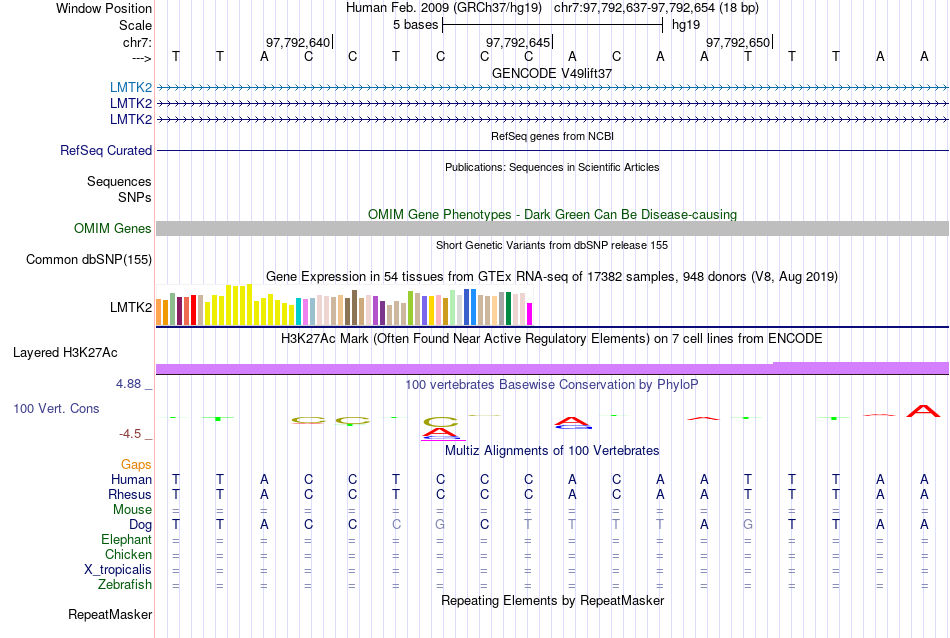Image resolution: width=950 pixels, height=638 pixels.
Task: Select the Dog alignment row label
Action: [x=140, y=525]
